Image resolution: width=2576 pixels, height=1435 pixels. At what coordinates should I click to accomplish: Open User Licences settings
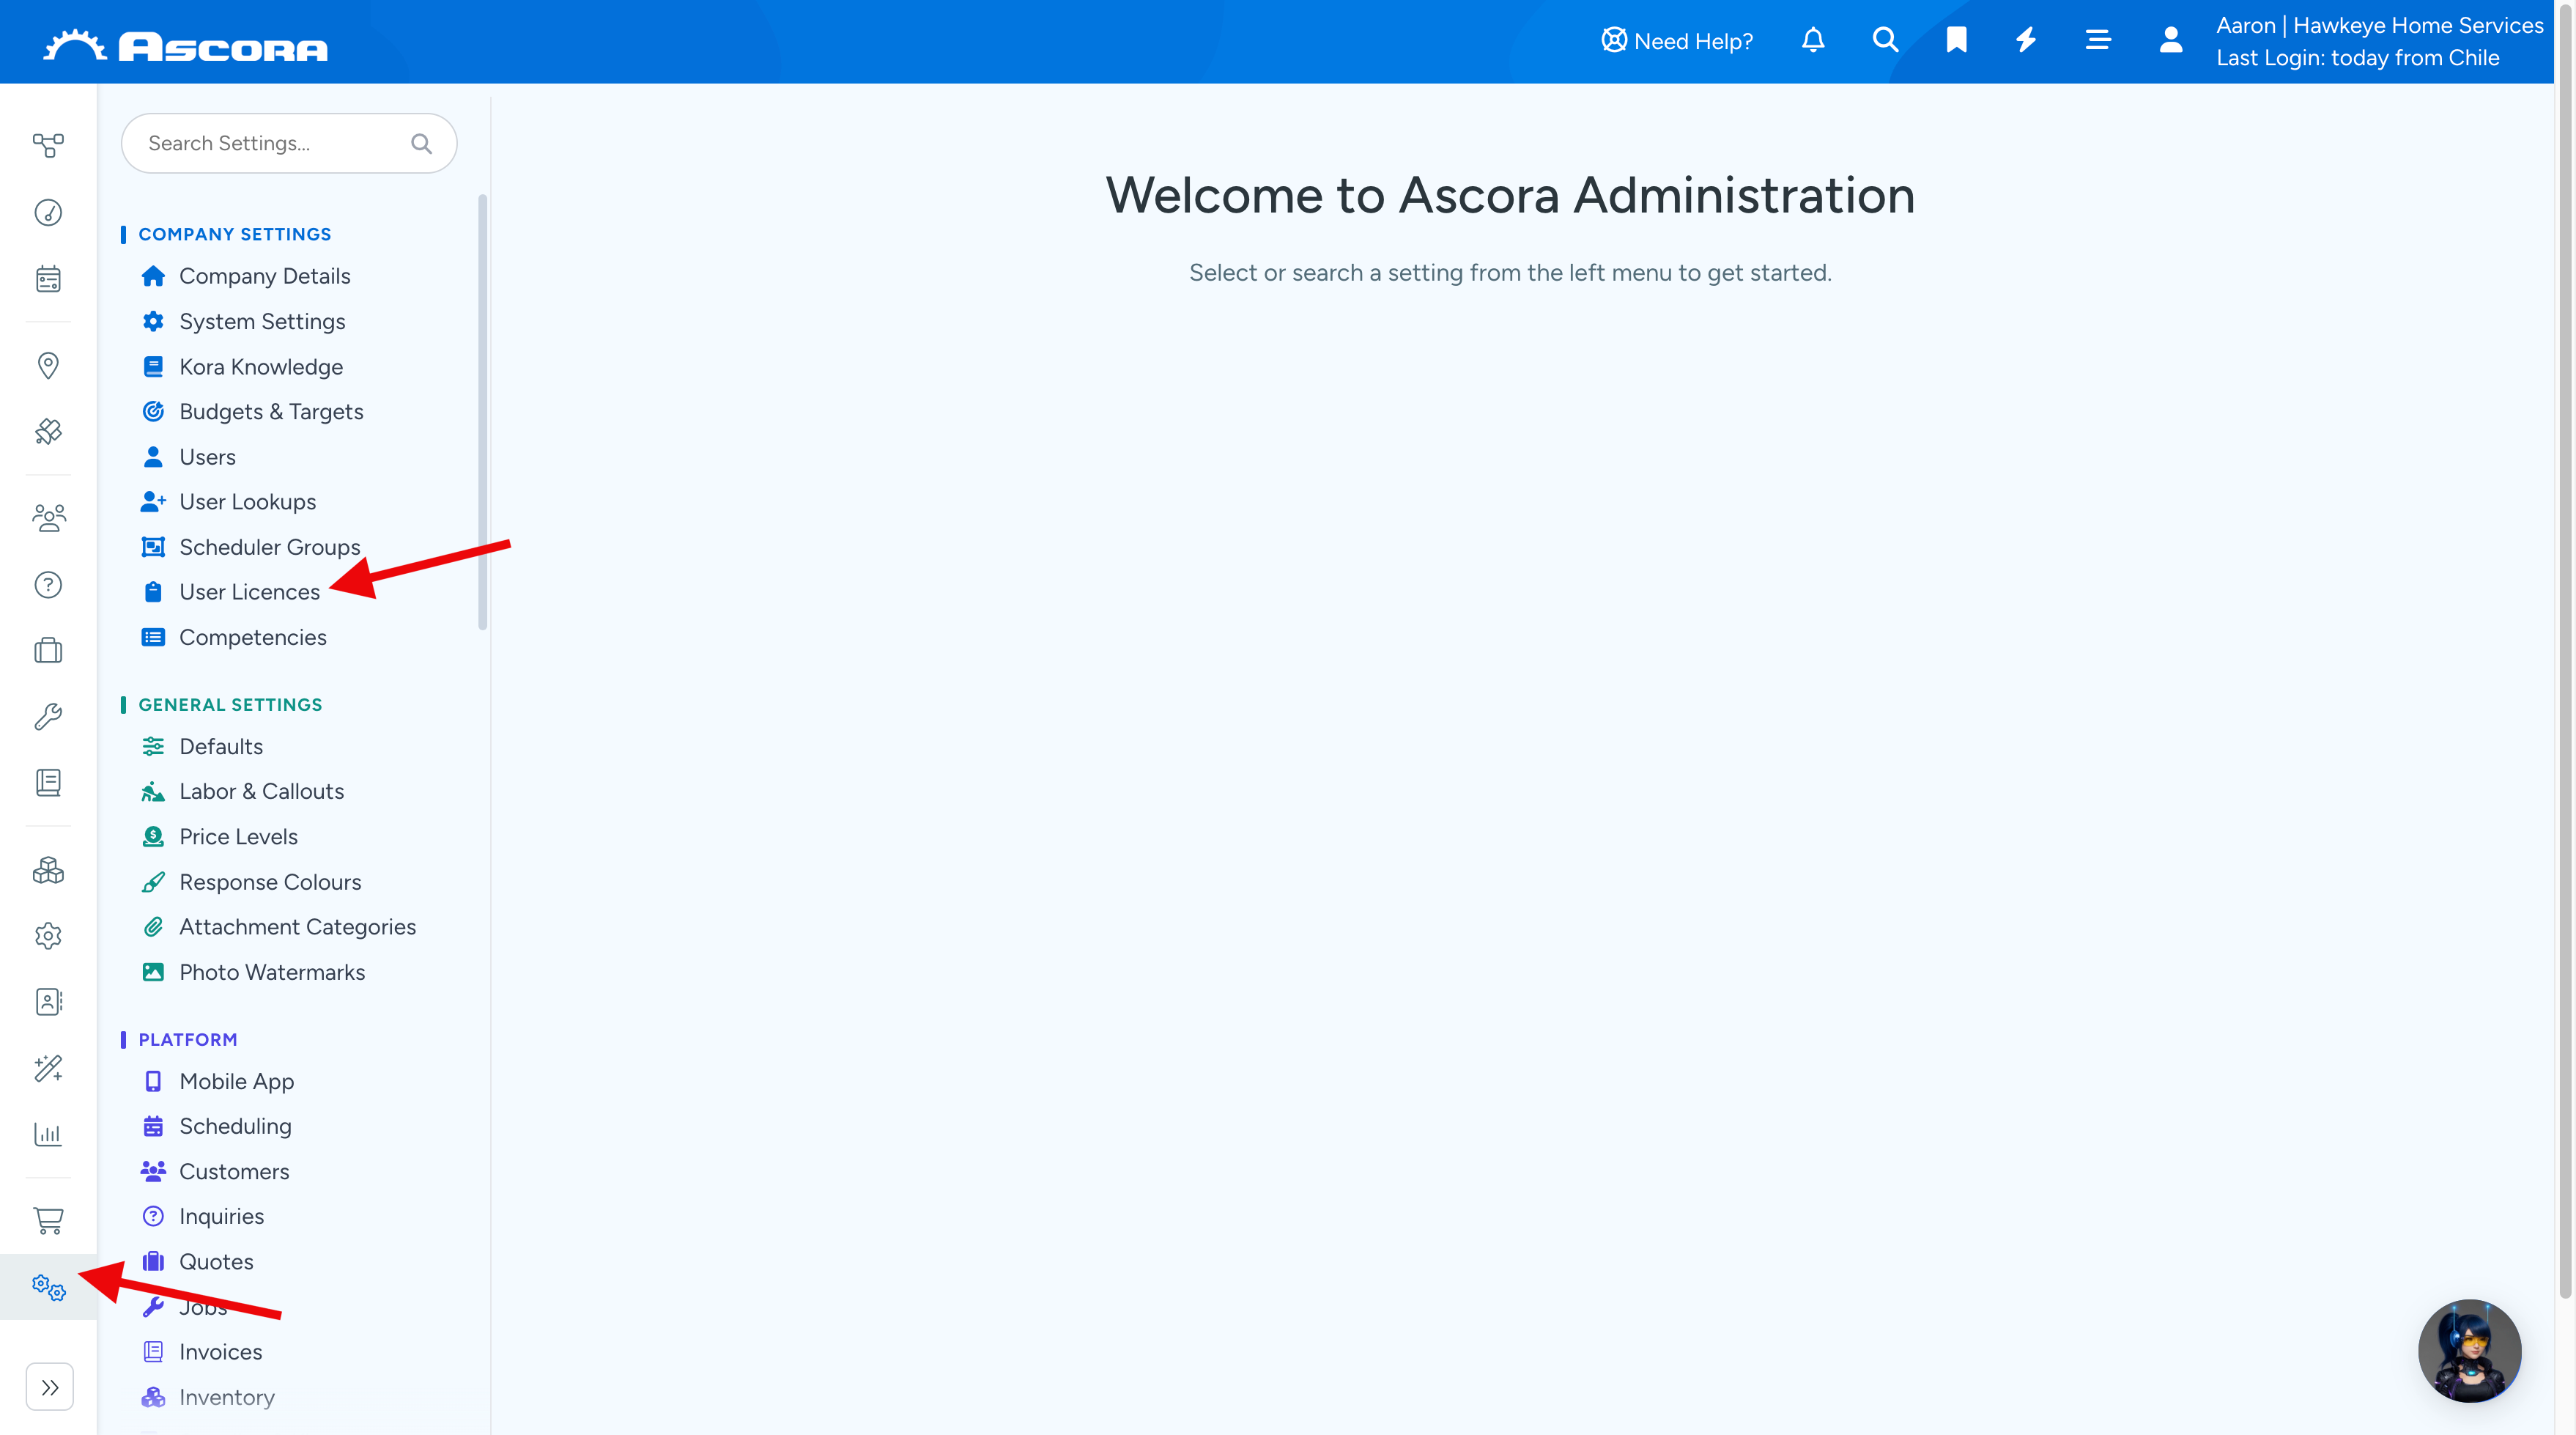(x=249, y=592)
